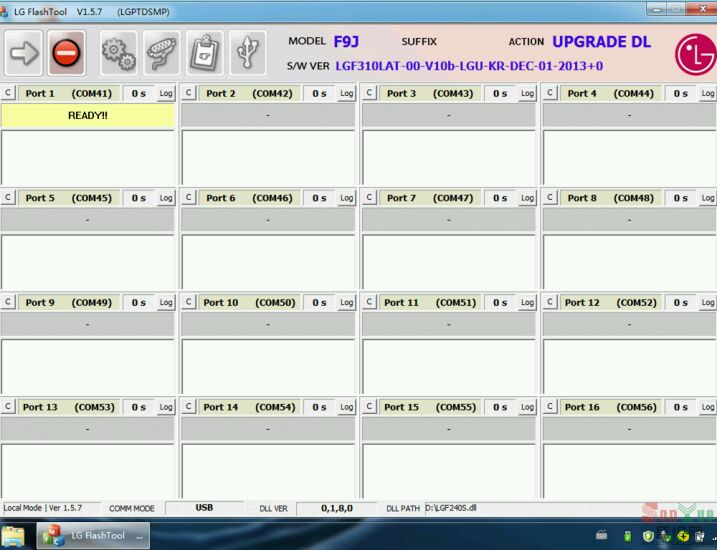The height and width of the screenshot is (550, 717).
Task: Click the C button for Port 14
Action: 188,407
